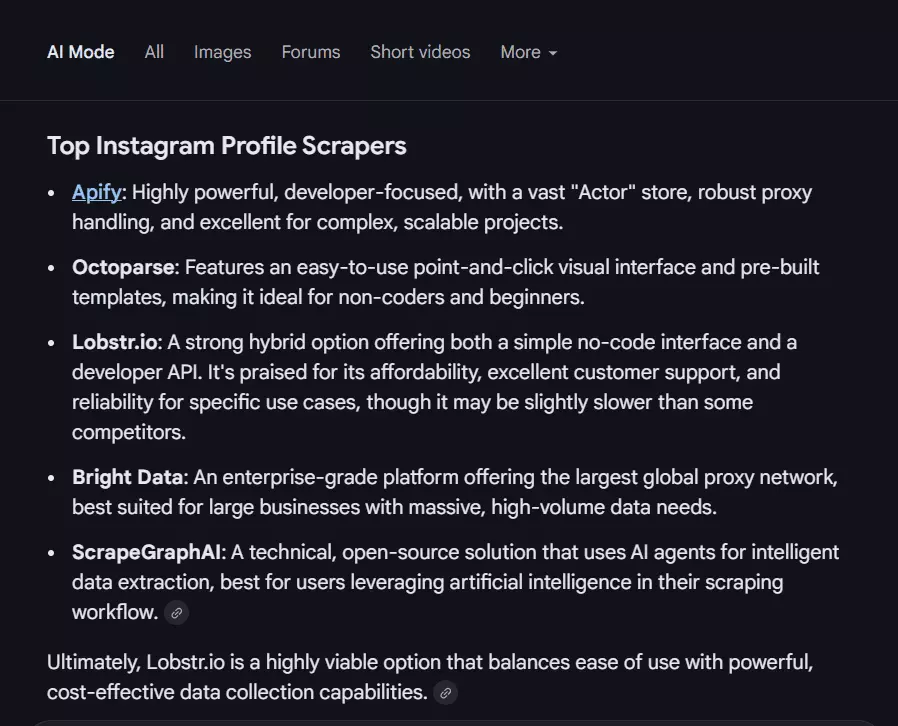Select the AI Mode tab
898x726 pixels.
point(80,52)
